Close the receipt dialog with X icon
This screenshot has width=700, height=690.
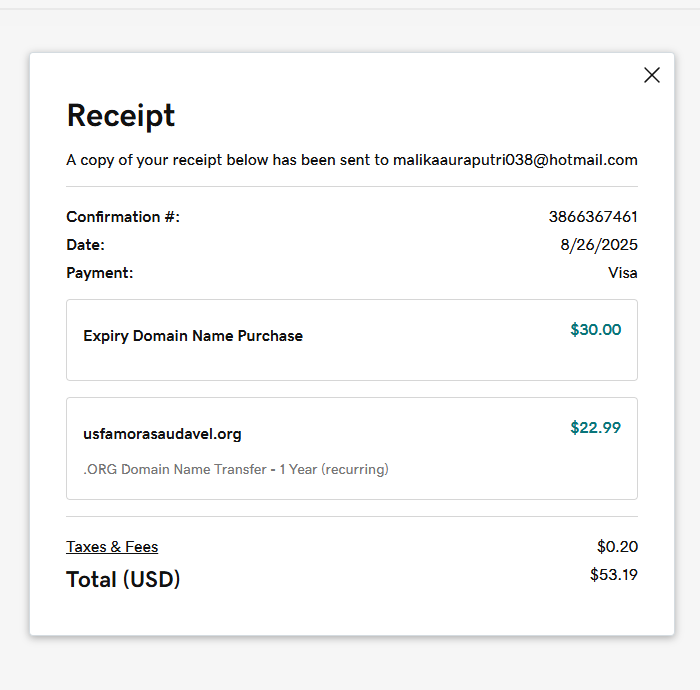coord(652,75)
